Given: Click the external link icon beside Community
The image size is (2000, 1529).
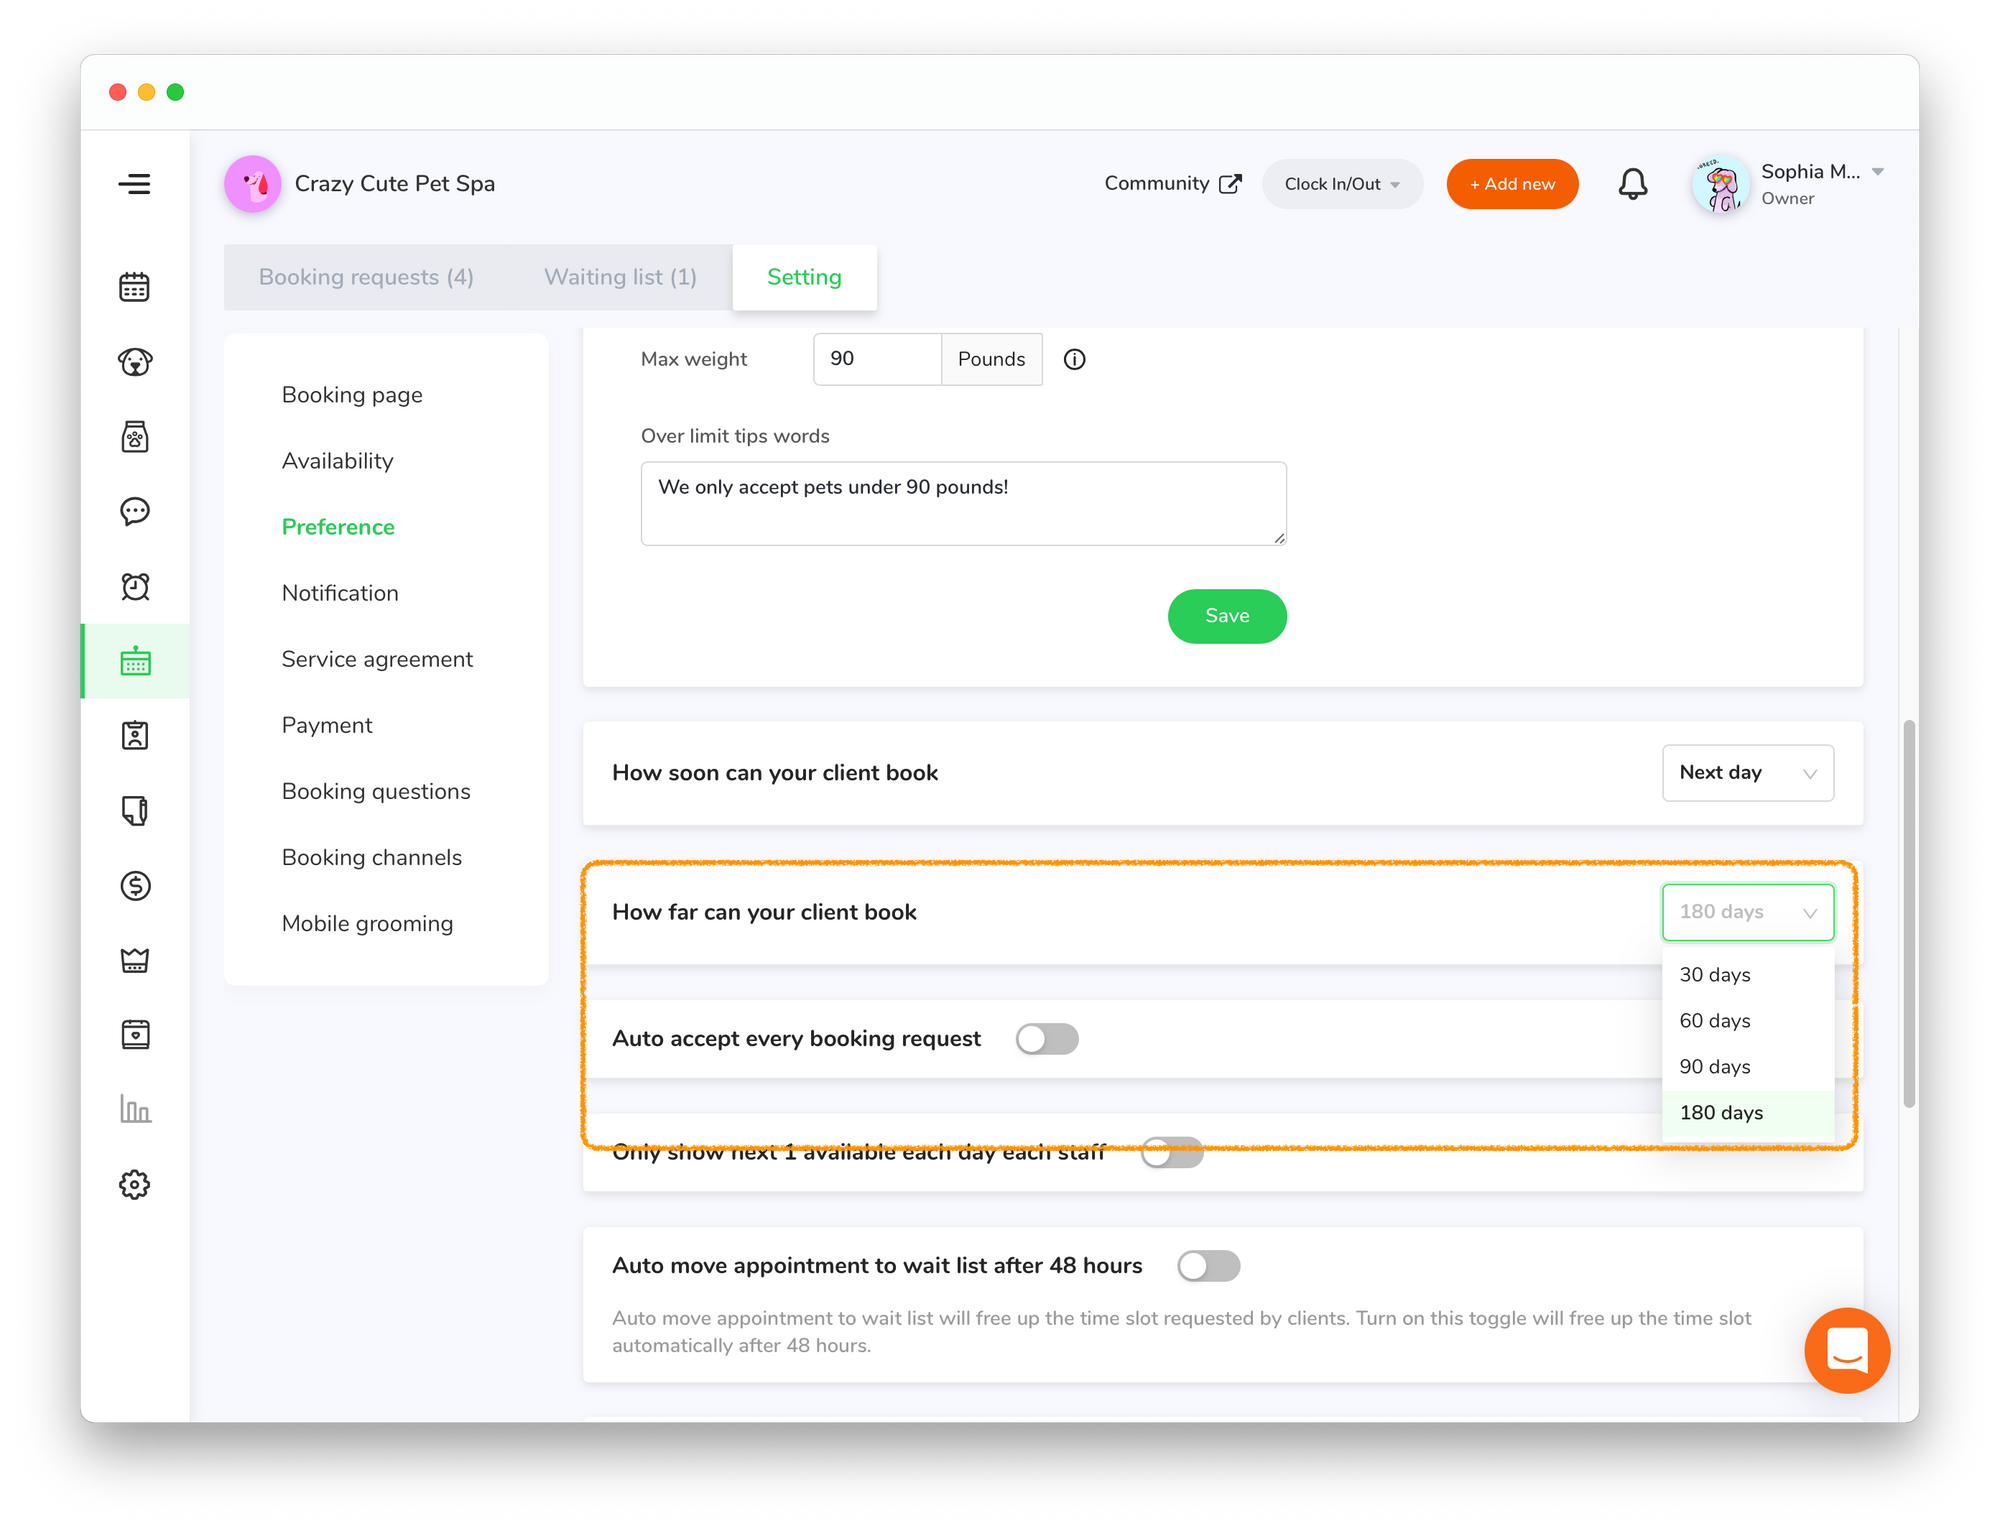Looking at the screenshot, I should pyautogui.click(x=1230, y=184).
